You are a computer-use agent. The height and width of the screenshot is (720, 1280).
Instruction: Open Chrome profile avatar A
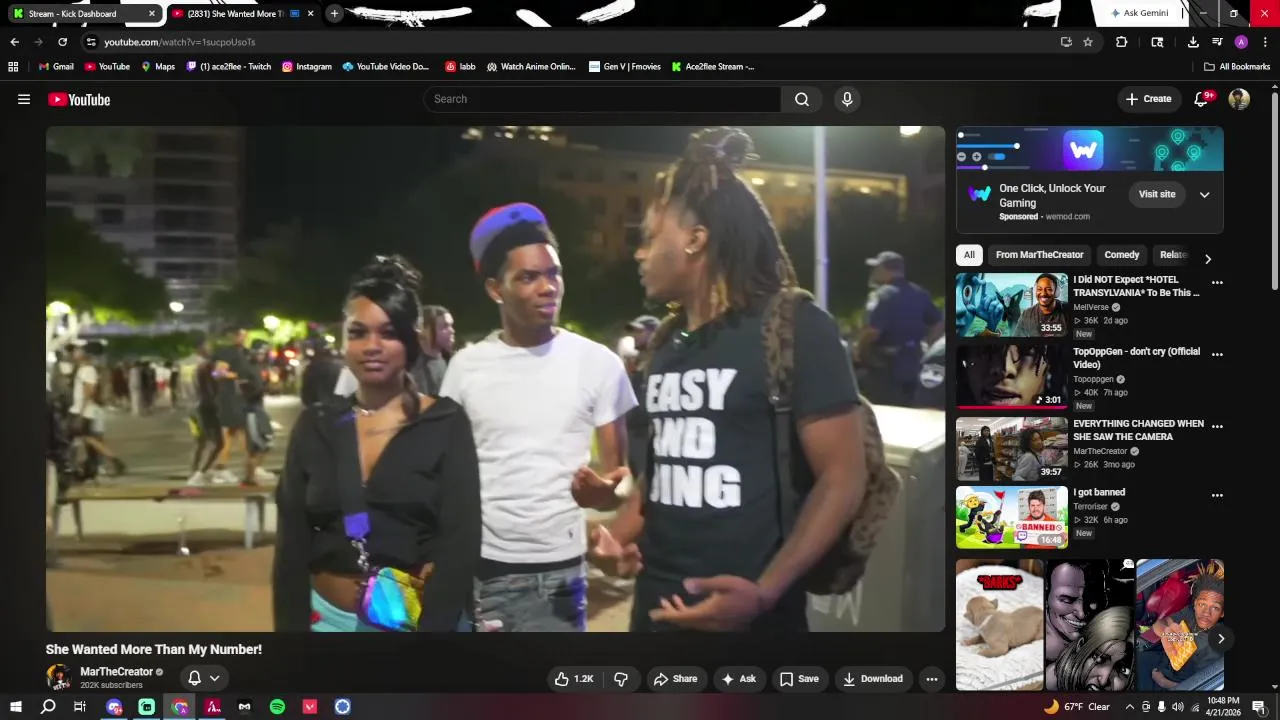(x=1241, y=42)
